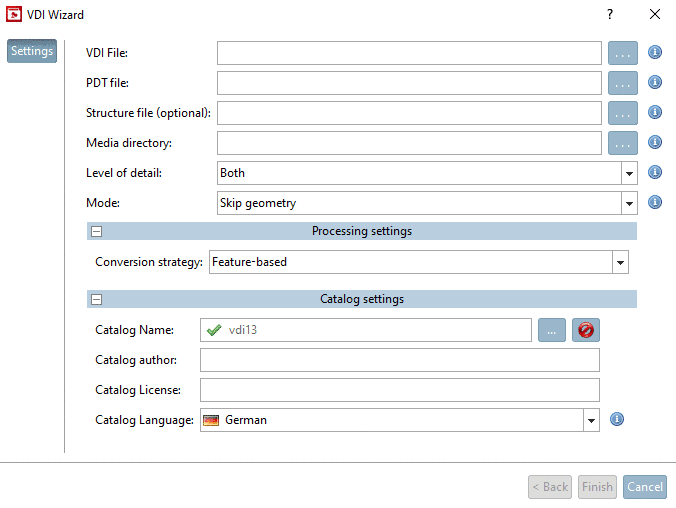Screen dimensions: 676x508
Task: Click the info icon beside Structure file
Action: pos(656,113)
